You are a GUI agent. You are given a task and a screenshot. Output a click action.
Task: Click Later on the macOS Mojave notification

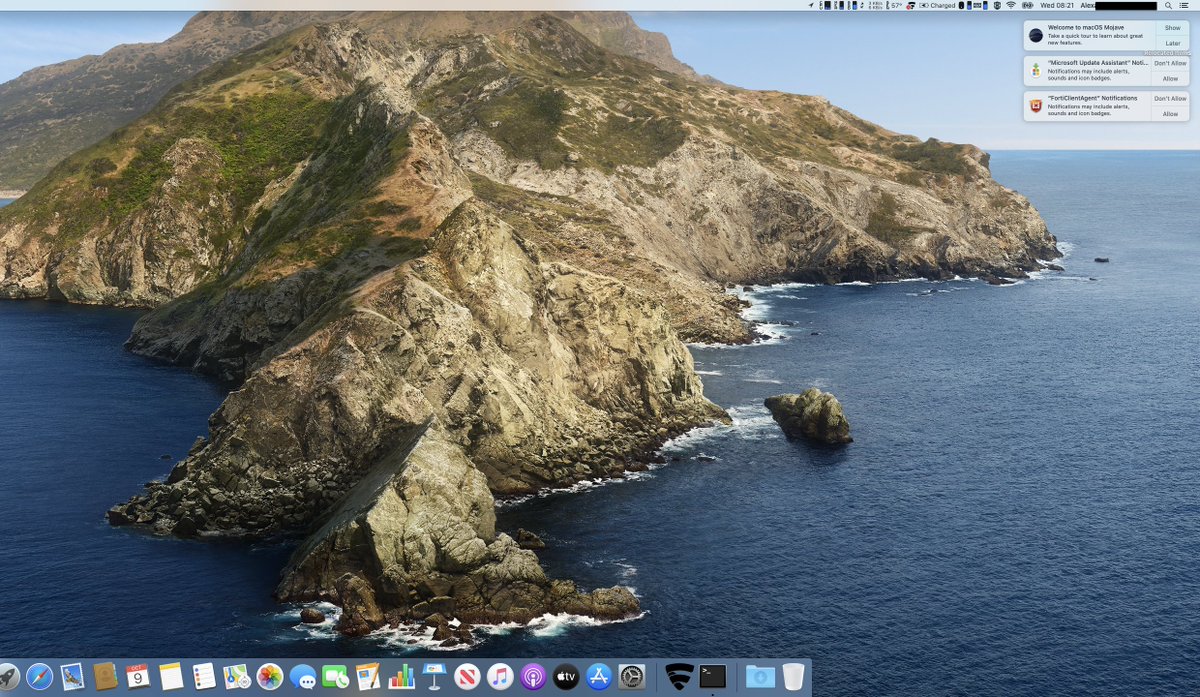tap(1172, 43)
